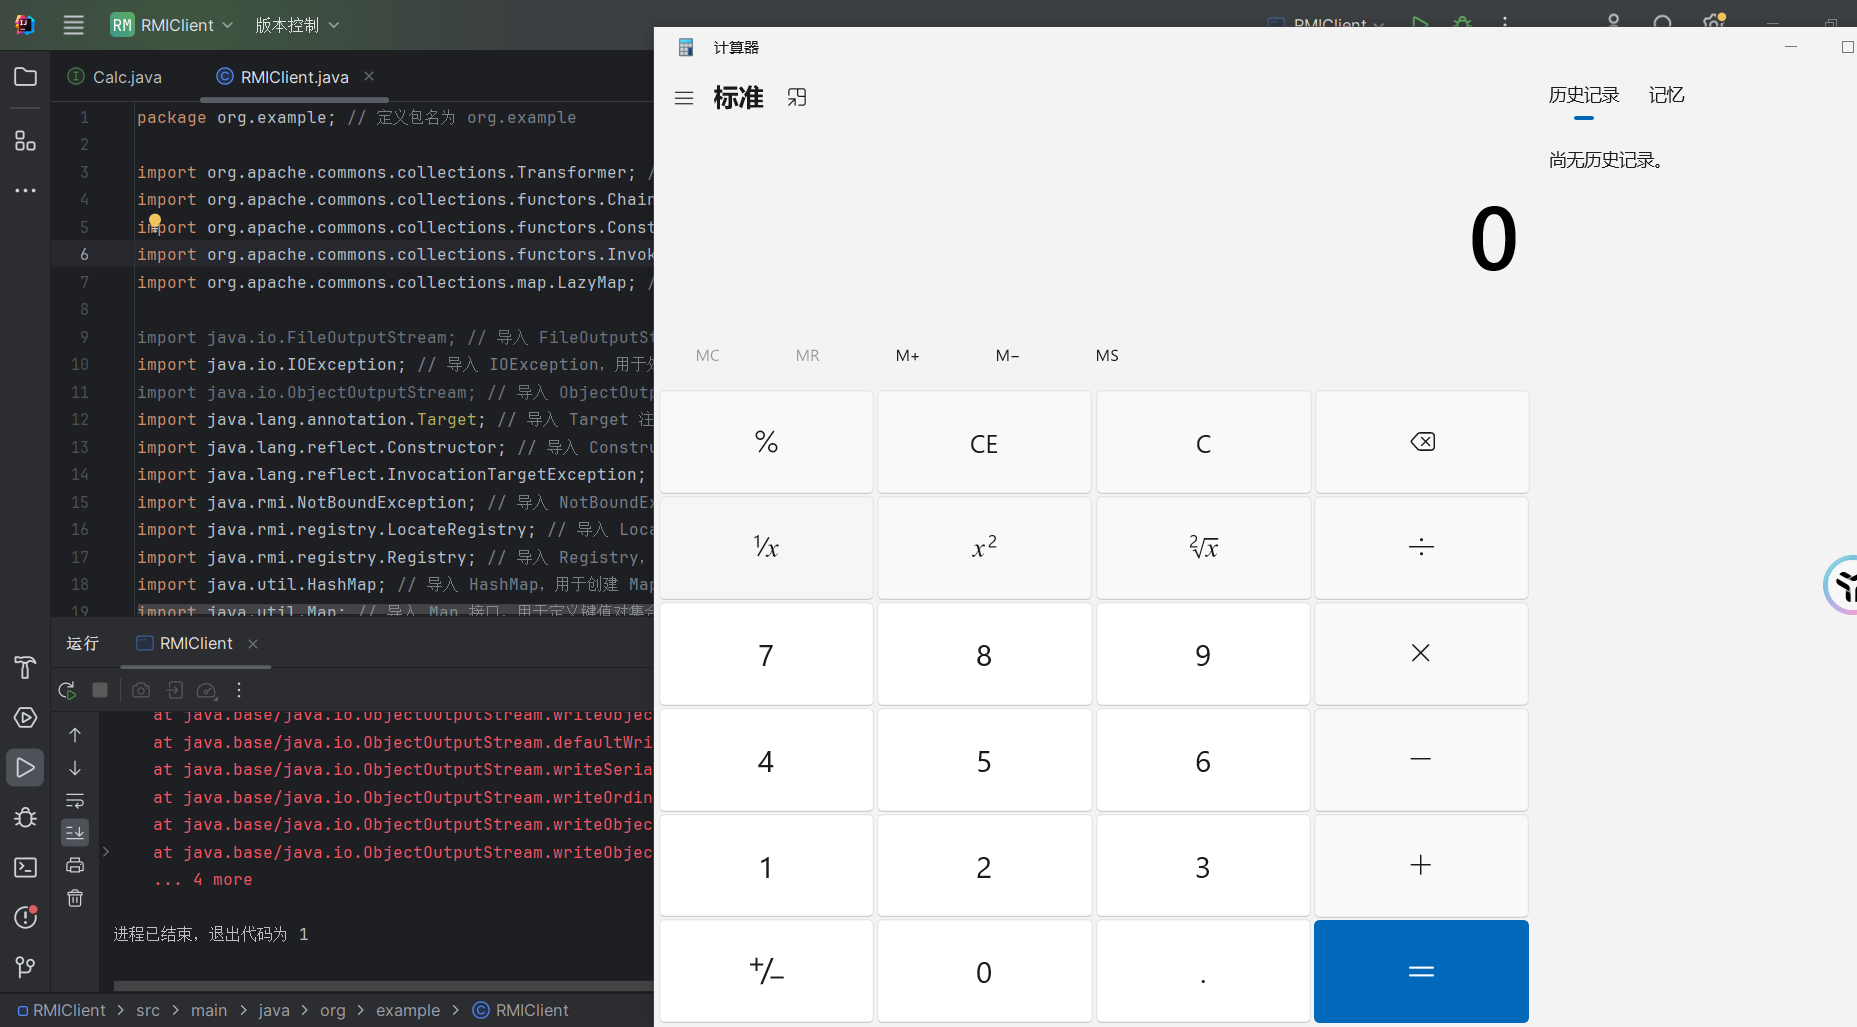Switch to the 记忆 tab in calculator
The image size is (1857, 1027).
pos(1666,95)
